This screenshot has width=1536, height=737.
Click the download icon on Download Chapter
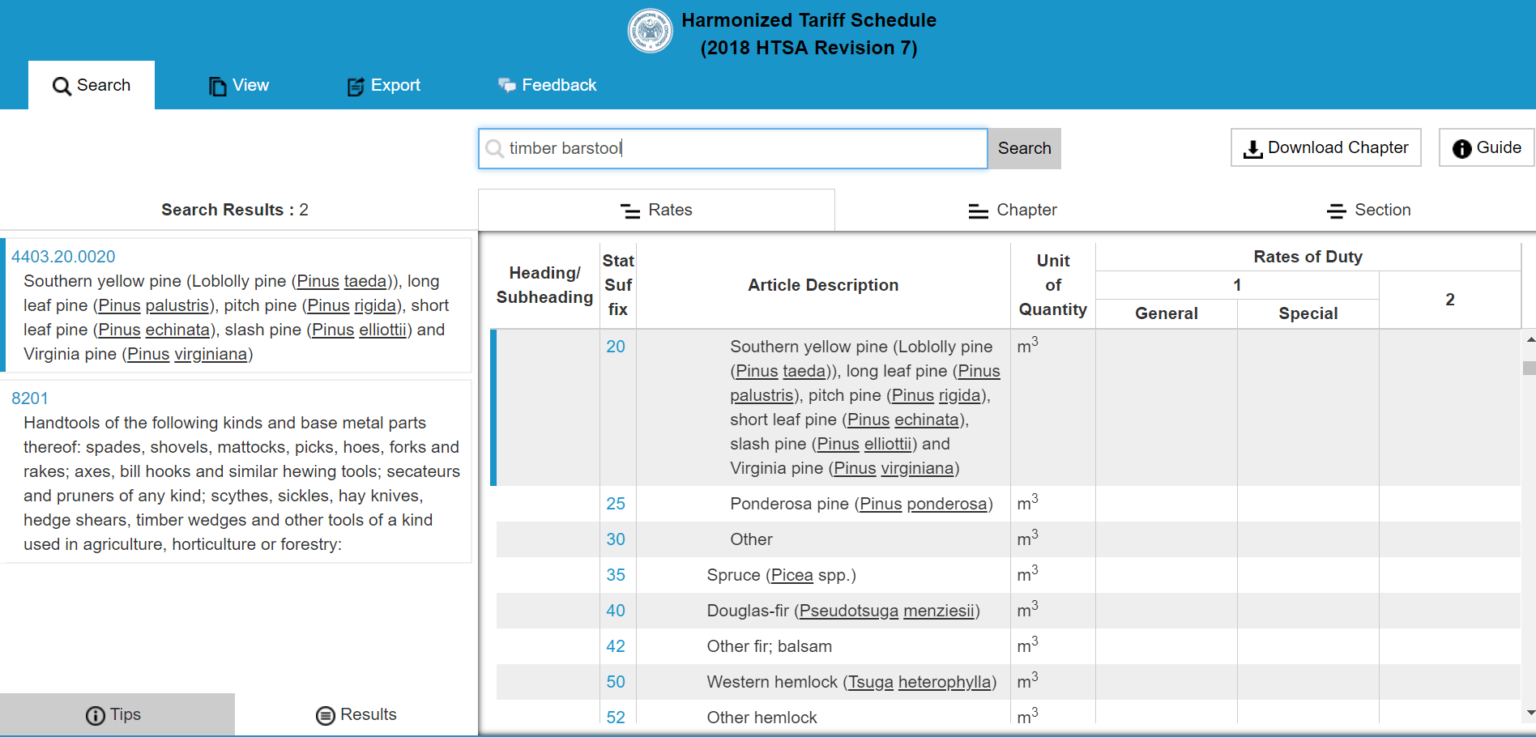1252,147
